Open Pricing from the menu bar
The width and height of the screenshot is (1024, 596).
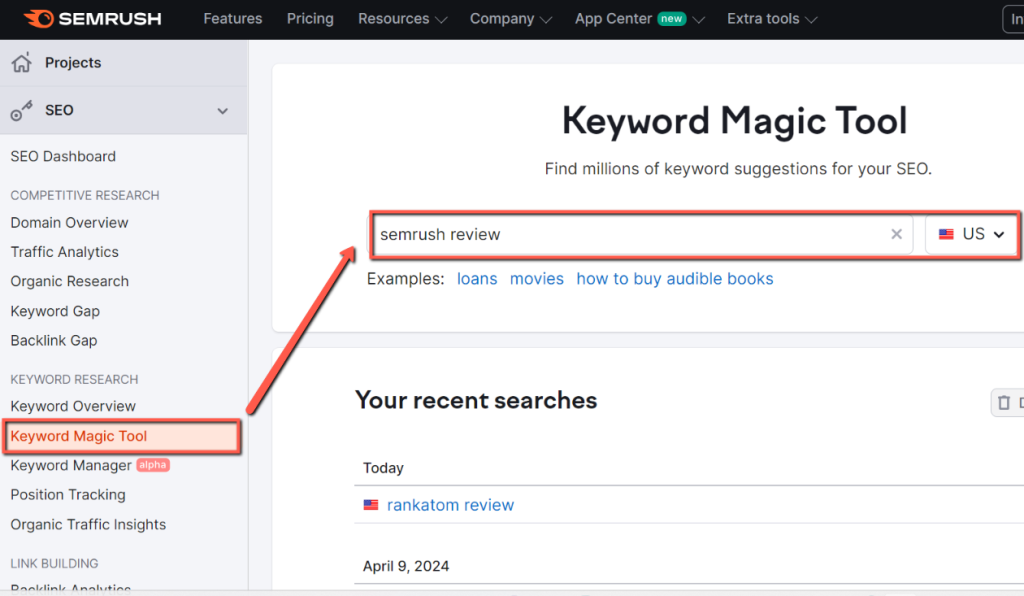tap(309, 18)
